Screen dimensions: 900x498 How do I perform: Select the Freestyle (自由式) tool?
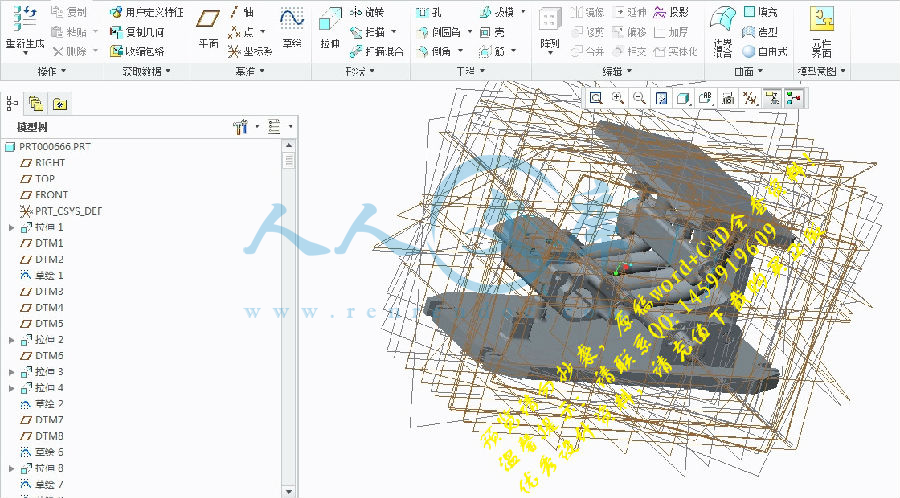(765, 52)
